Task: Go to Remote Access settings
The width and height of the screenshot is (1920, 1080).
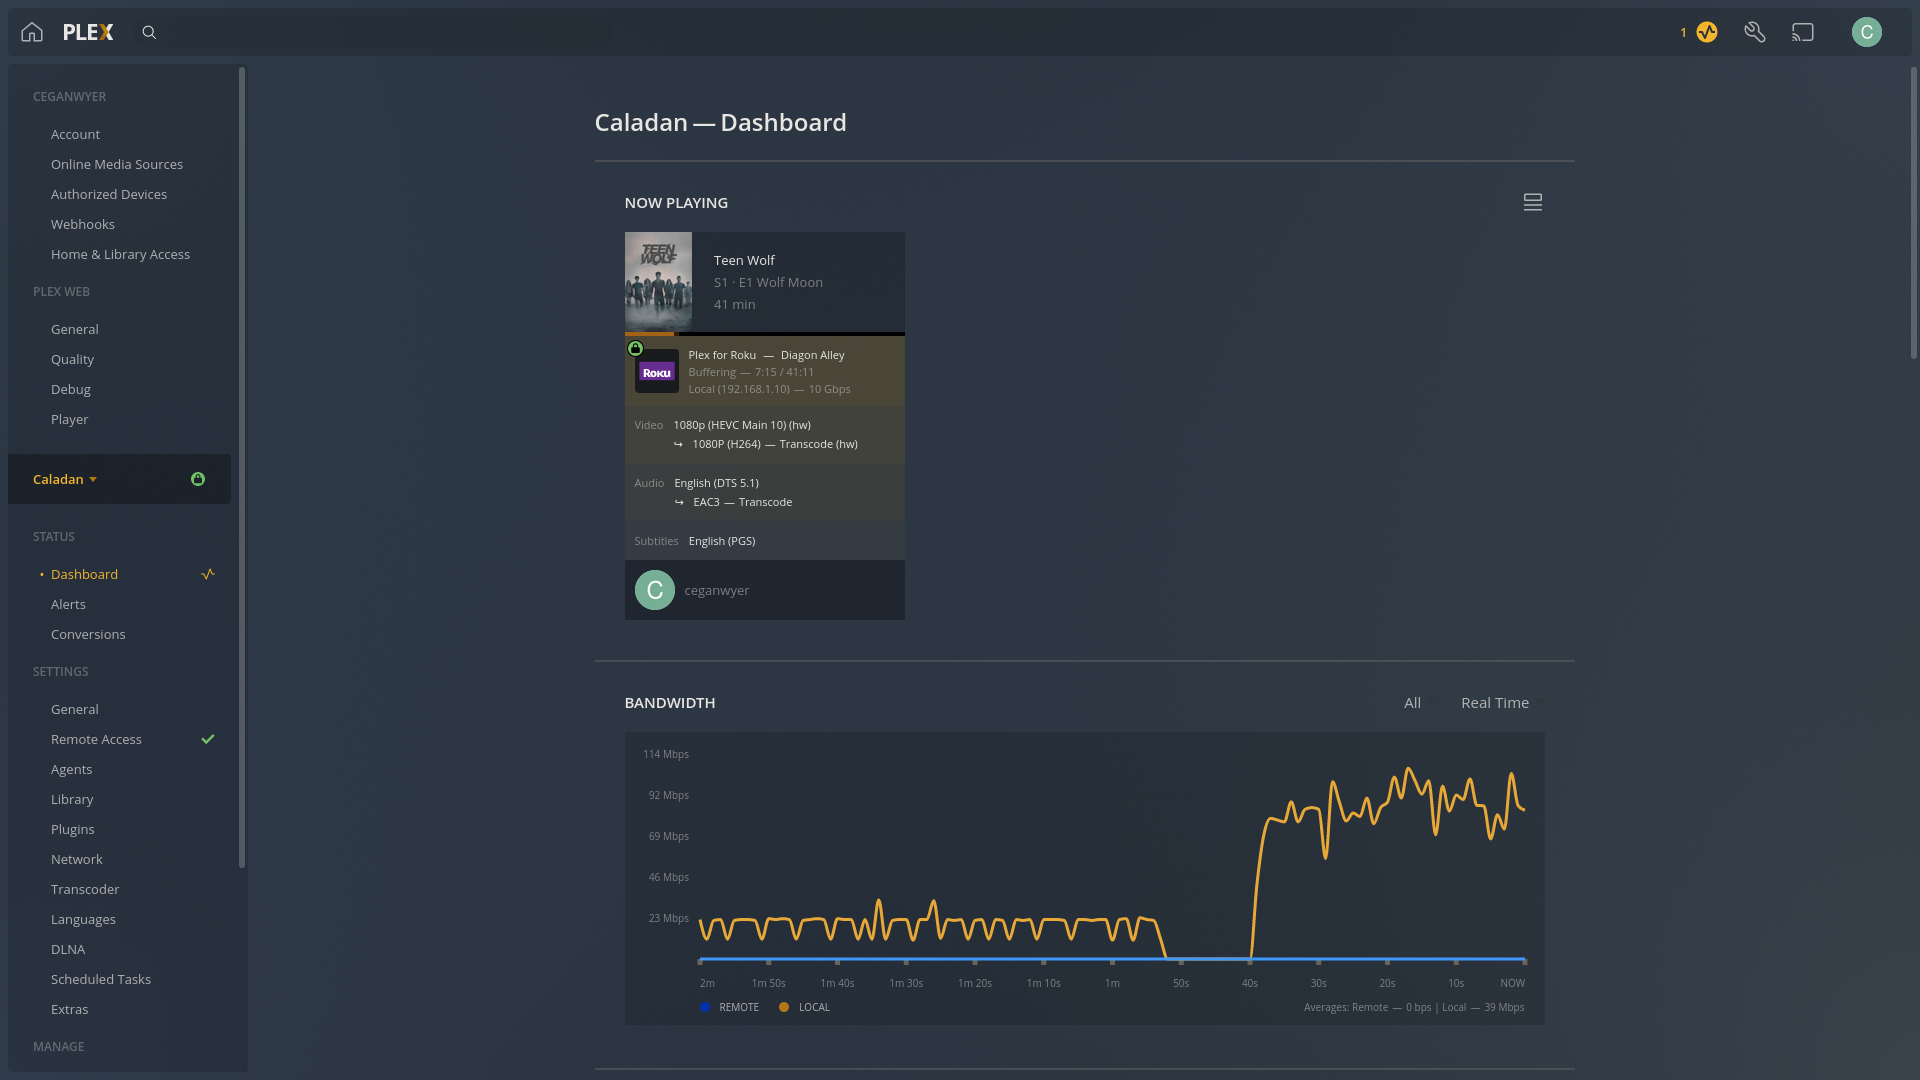Action: pos(96,739)
